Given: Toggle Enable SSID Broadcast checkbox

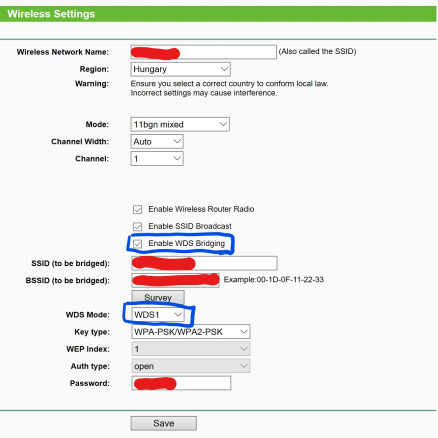Looking at the screenshot, I should click(137, 227).
